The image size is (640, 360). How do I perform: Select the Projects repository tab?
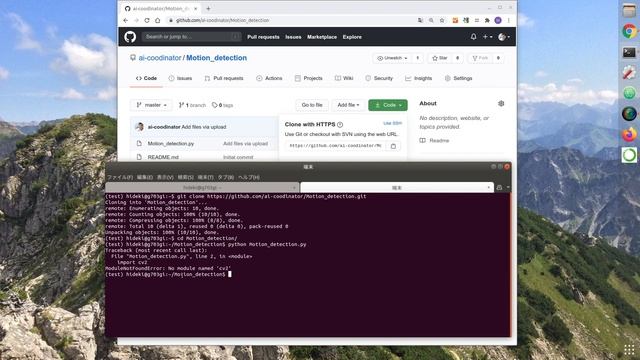coord(309,78)
